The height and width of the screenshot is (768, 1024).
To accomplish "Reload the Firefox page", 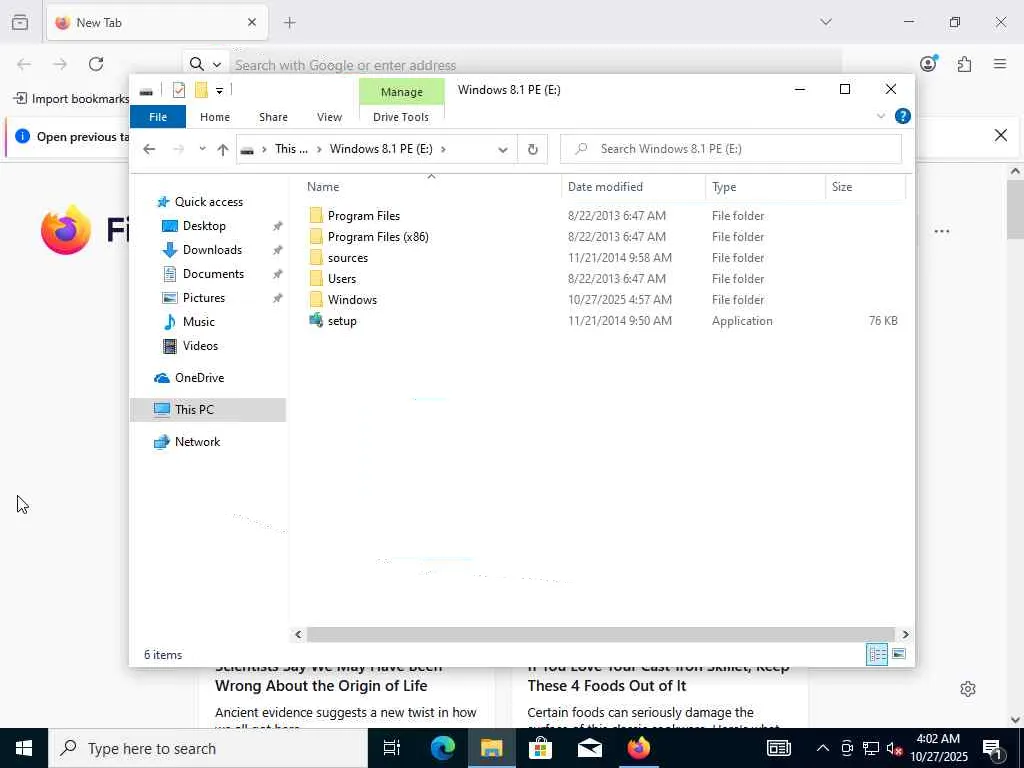I will coord(96,64).
